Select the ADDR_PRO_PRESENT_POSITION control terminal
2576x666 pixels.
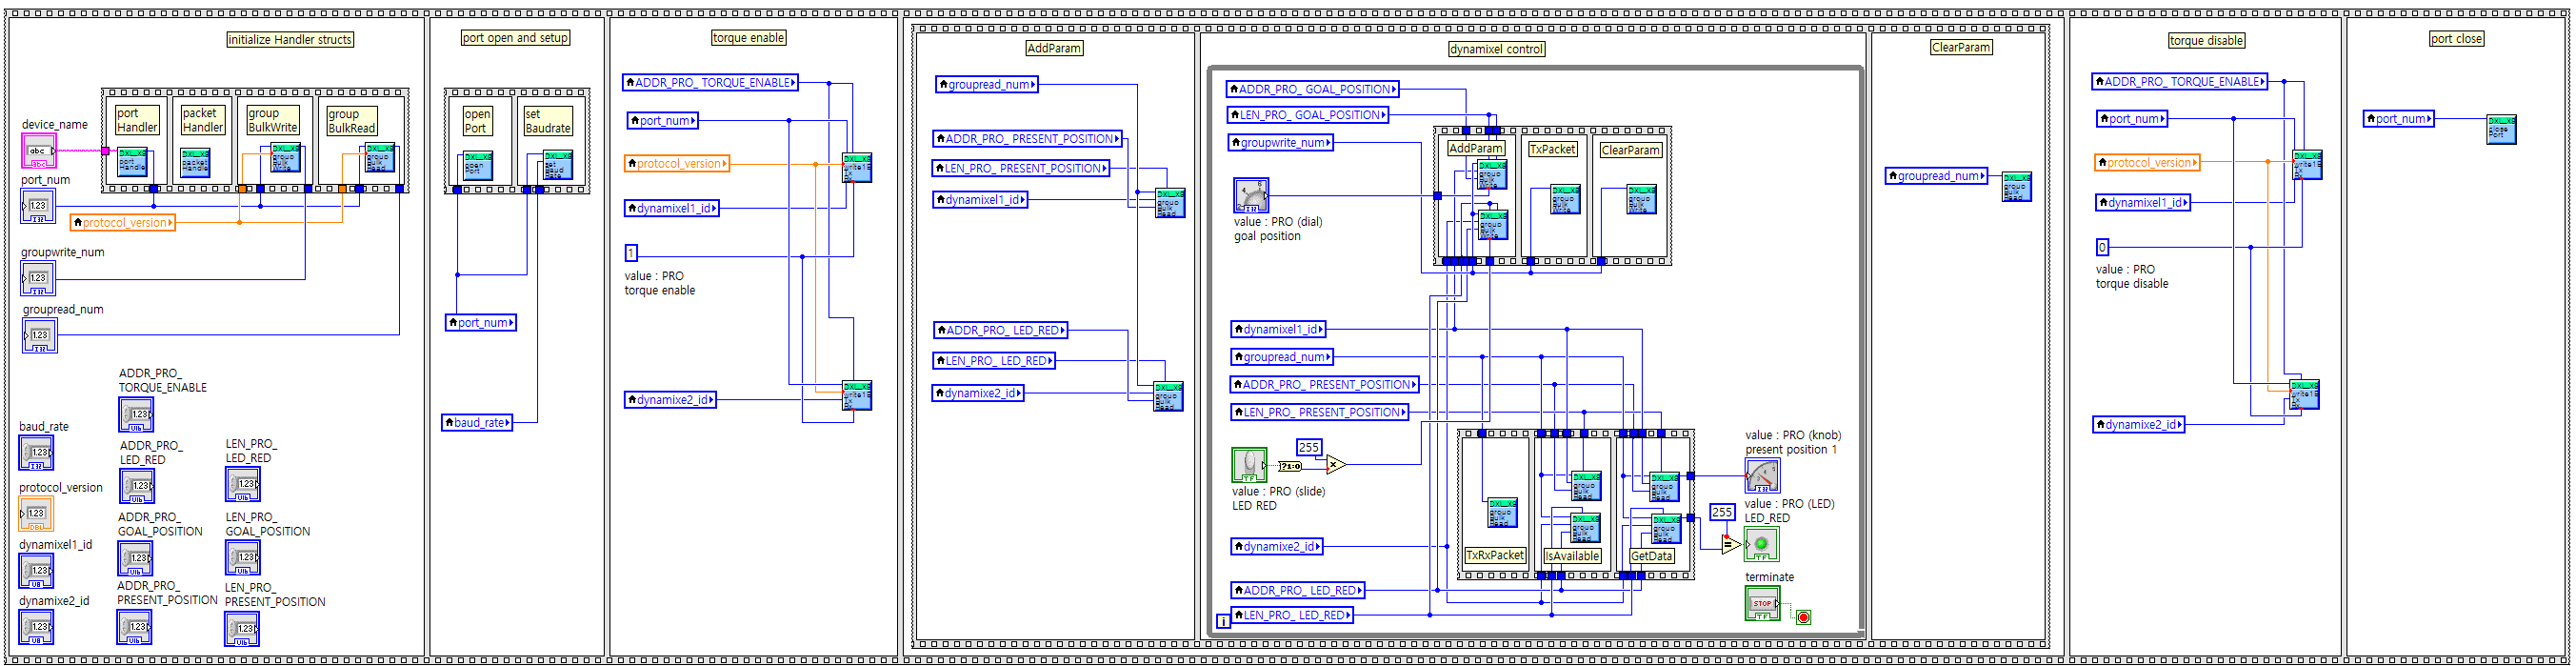(x=134, y=627)
